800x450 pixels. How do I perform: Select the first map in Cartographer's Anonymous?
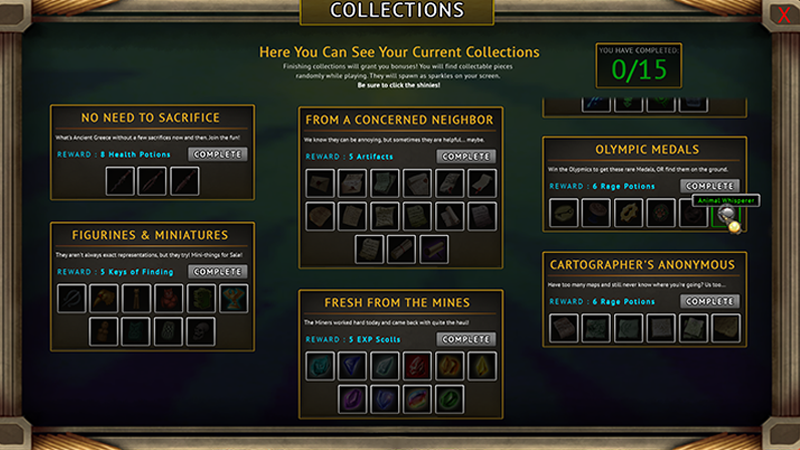[x=564, y=328]
